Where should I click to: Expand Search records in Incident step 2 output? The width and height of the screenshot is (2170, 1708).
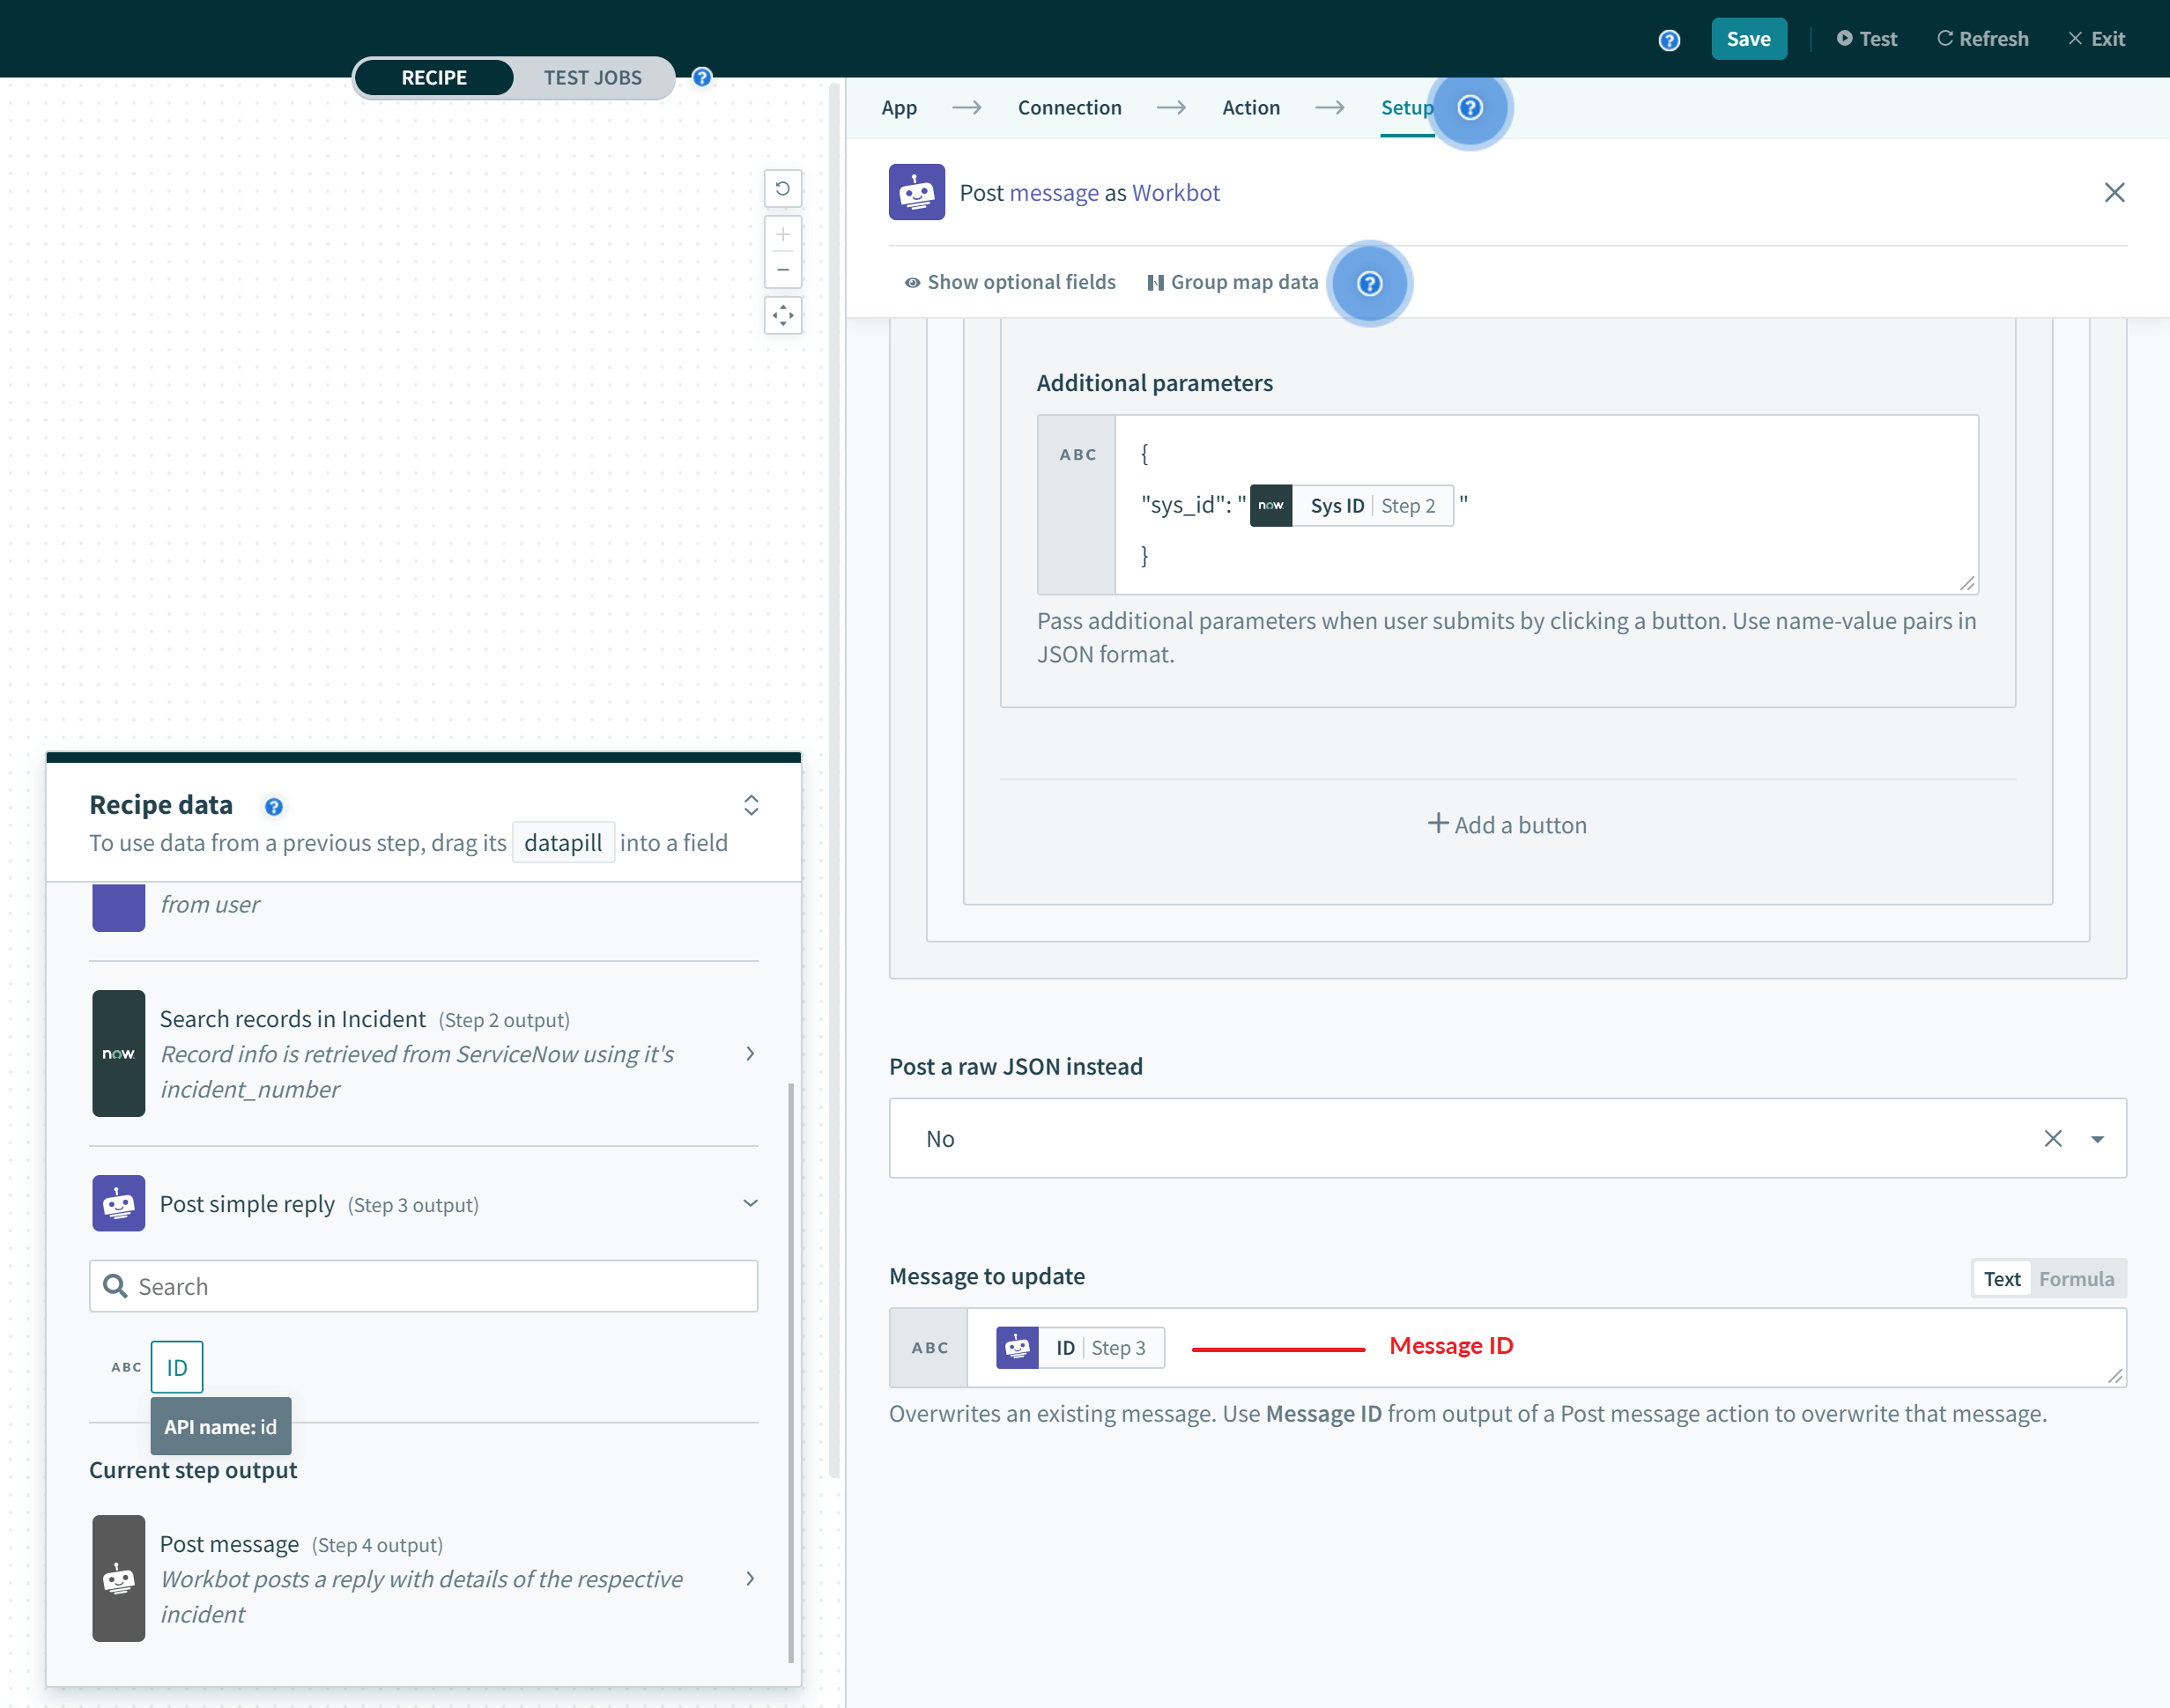(752, 1051)
